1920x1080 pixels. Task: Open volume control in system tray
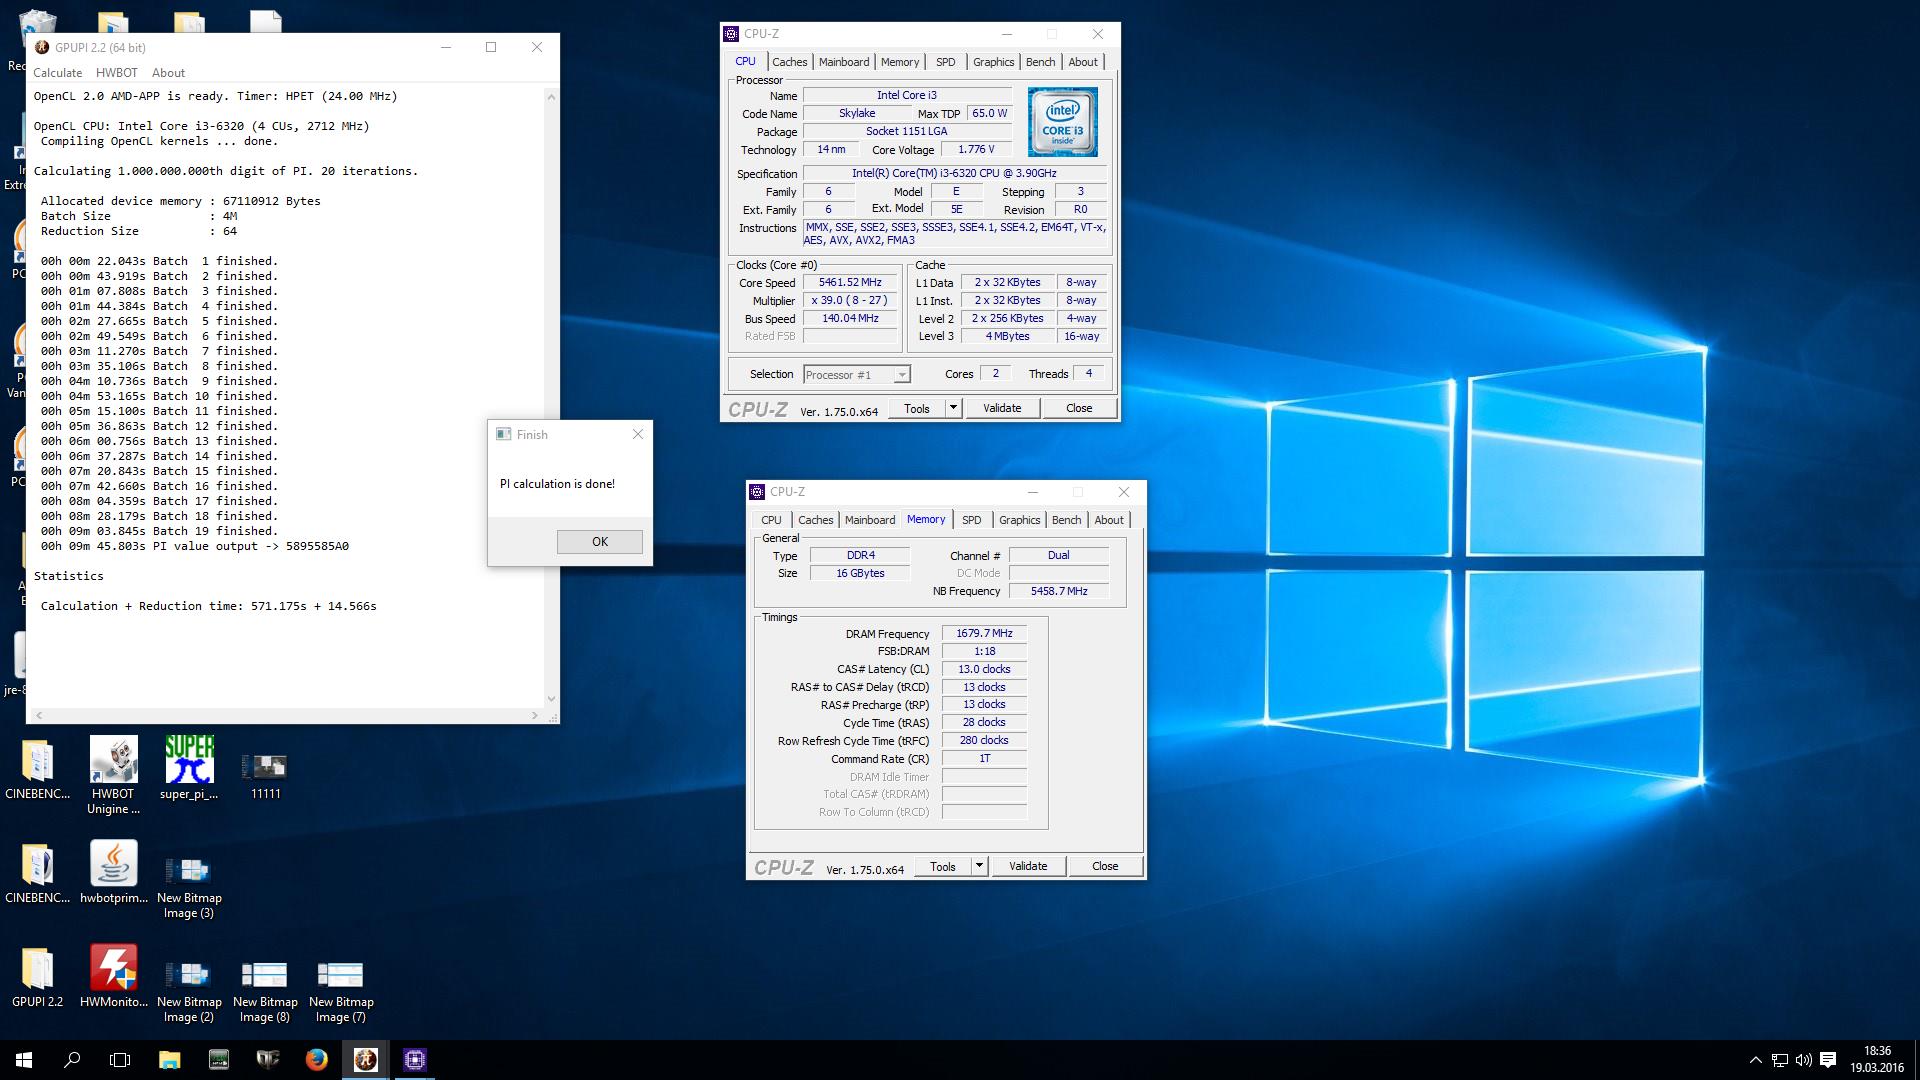1804,1060
